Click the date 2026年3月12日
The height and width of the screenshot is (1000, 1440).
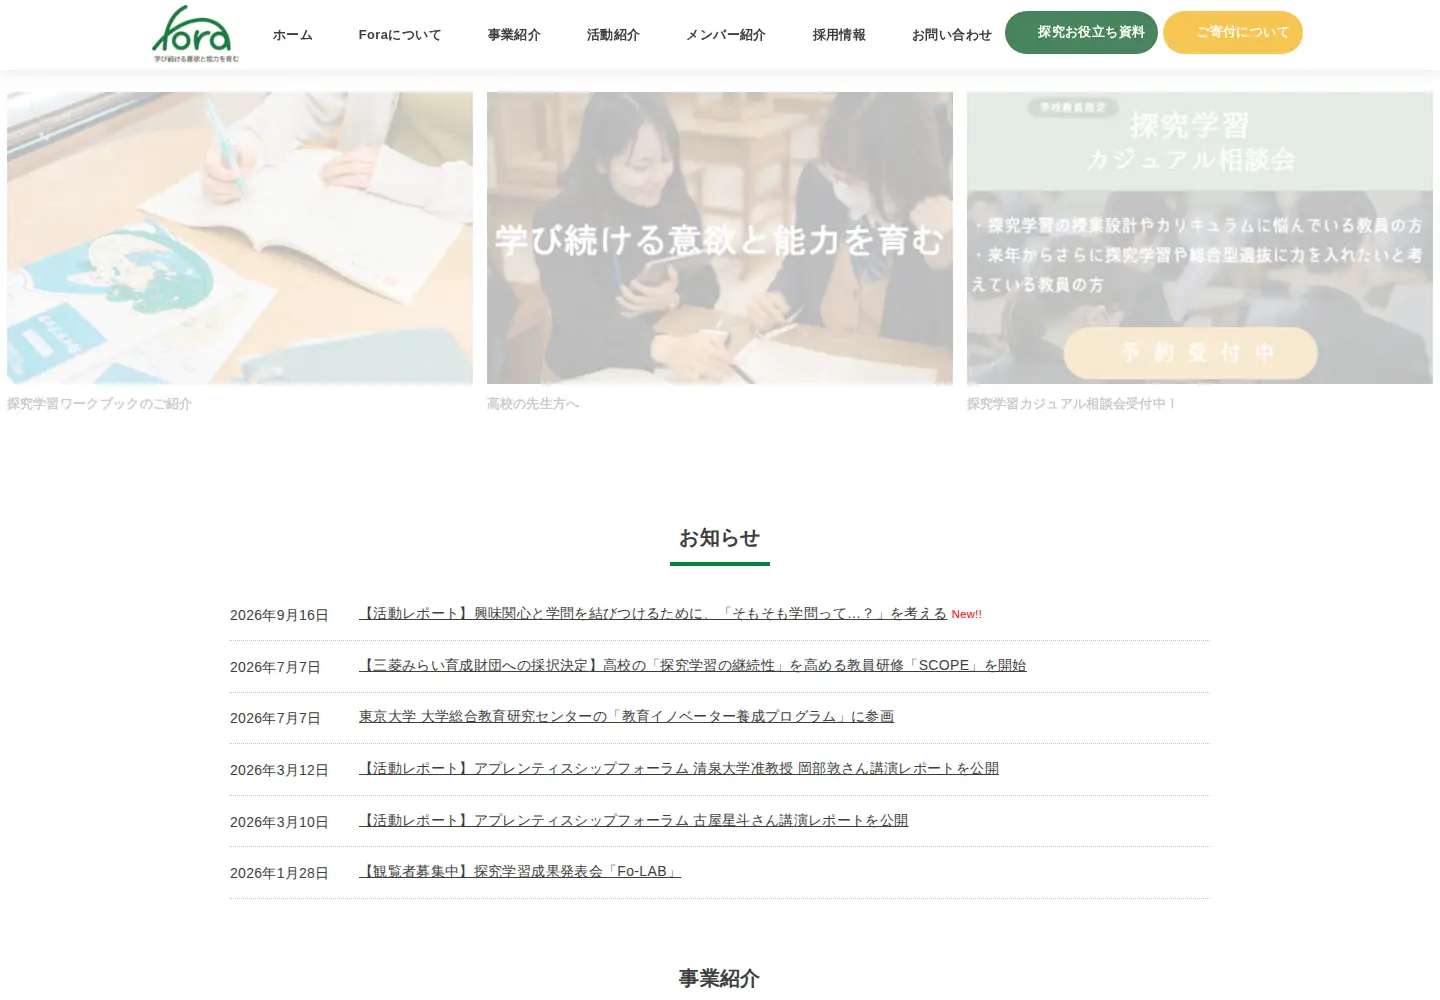point(279,770)
